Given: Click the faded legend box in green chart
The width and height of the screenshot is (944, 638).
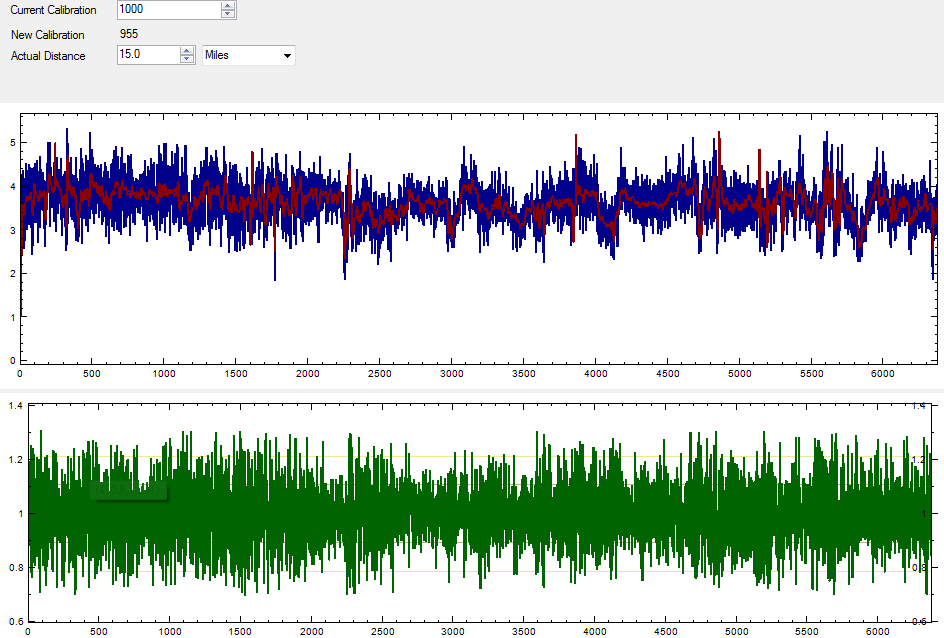Looking at the screenshot, I should 130,489.
